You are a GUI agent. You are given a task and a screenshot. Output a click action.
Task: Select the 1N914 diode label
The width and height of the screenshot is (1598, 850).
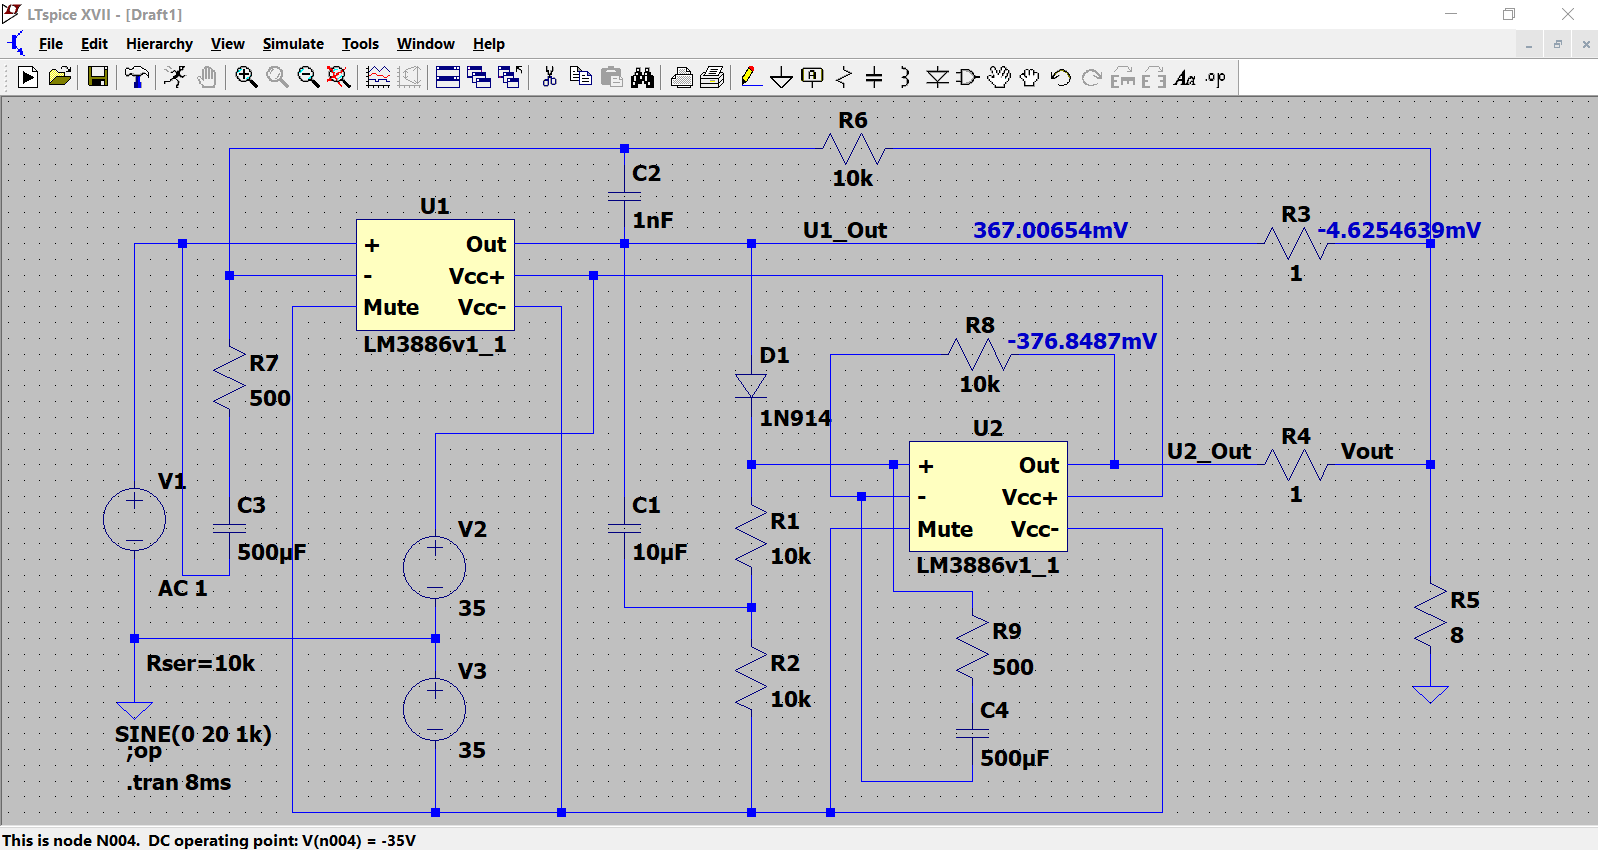[795, 418]
